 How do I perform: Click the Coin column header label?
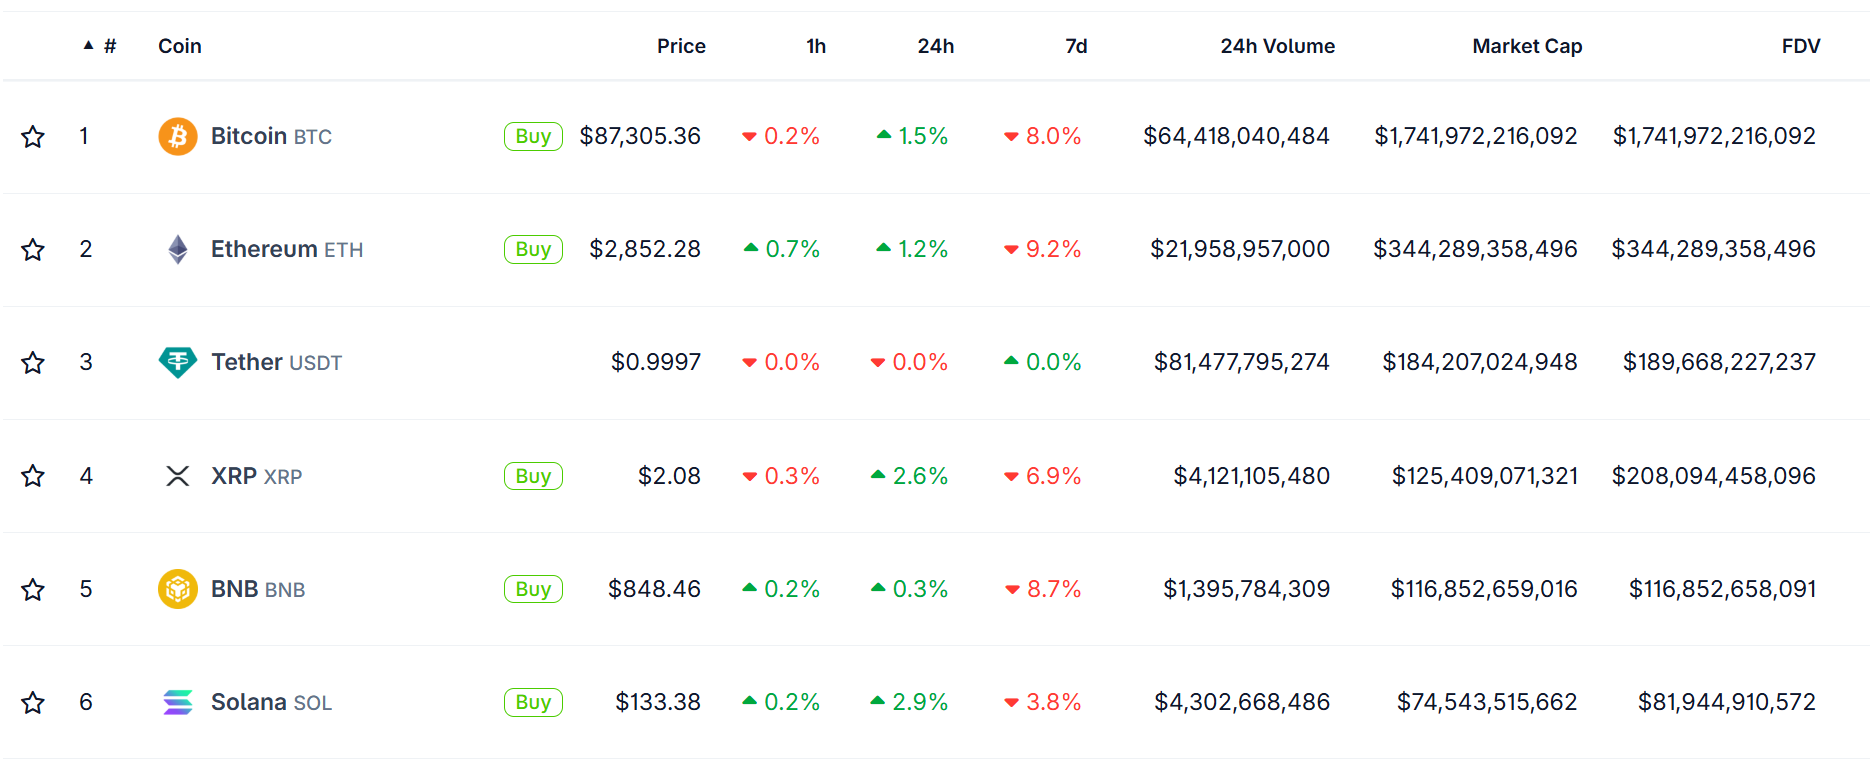tap(179, 45)
